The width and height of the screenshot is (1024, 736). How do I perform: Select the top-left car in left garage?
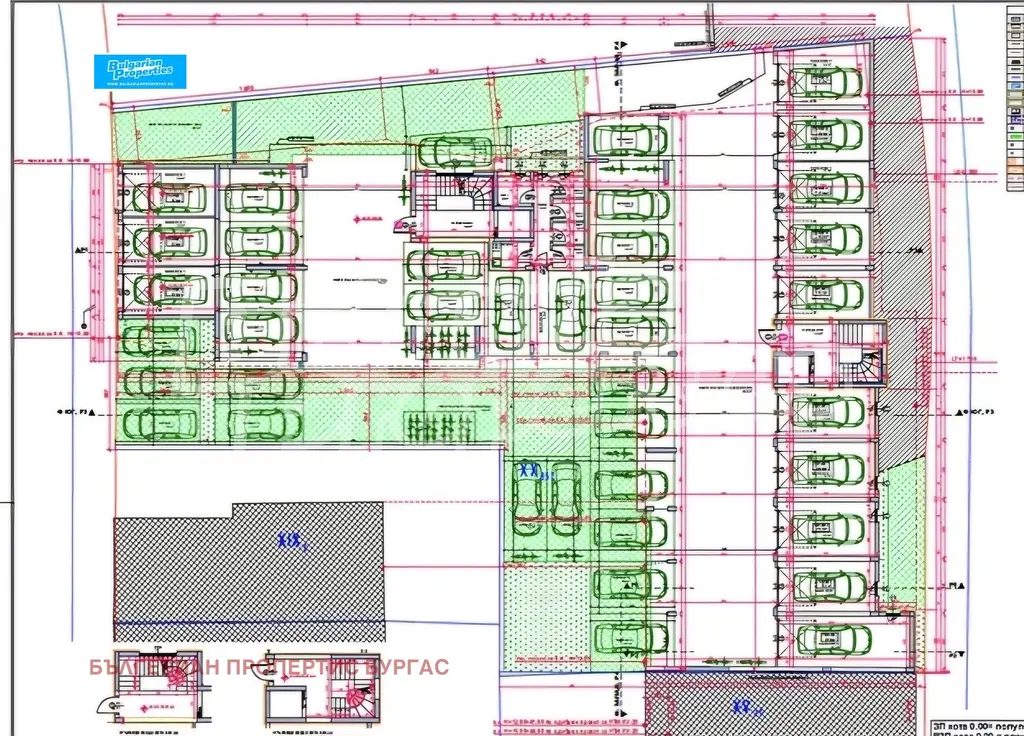coord(170,197)
